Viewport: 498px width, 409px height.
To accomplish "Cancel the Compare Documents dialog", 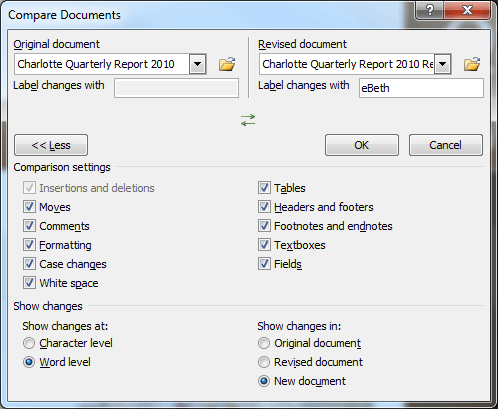I will point(446,145).
